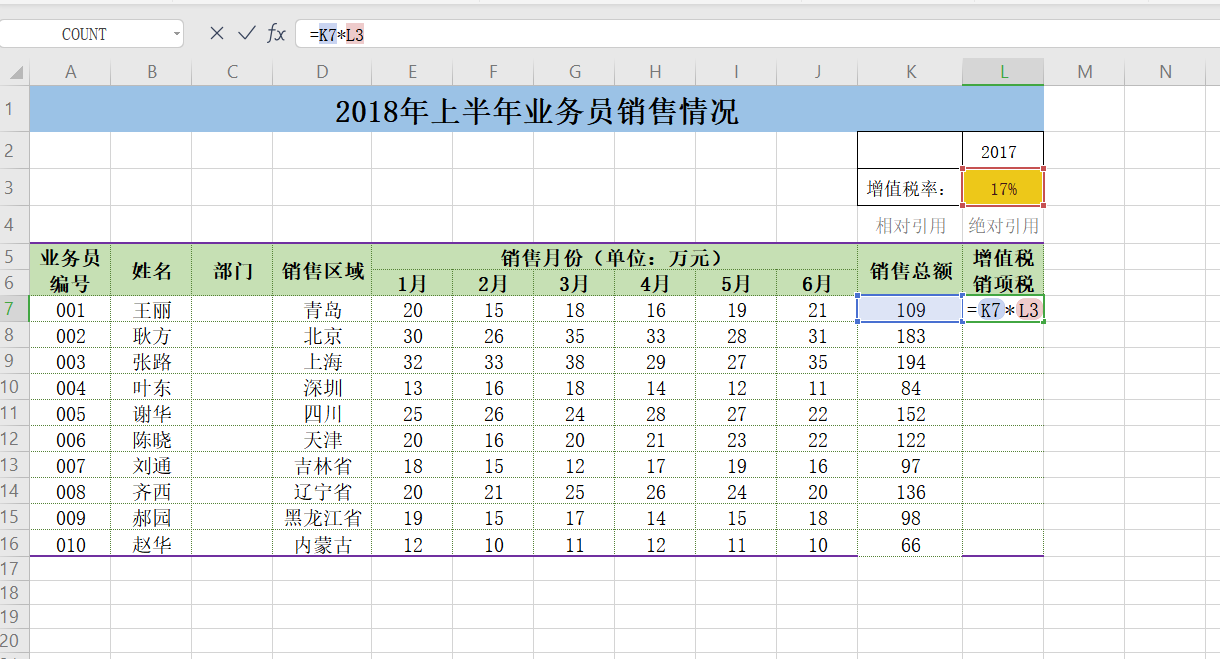
Task: Confirm the formula with the checkmark icon
Action: (x=247, y=33)
